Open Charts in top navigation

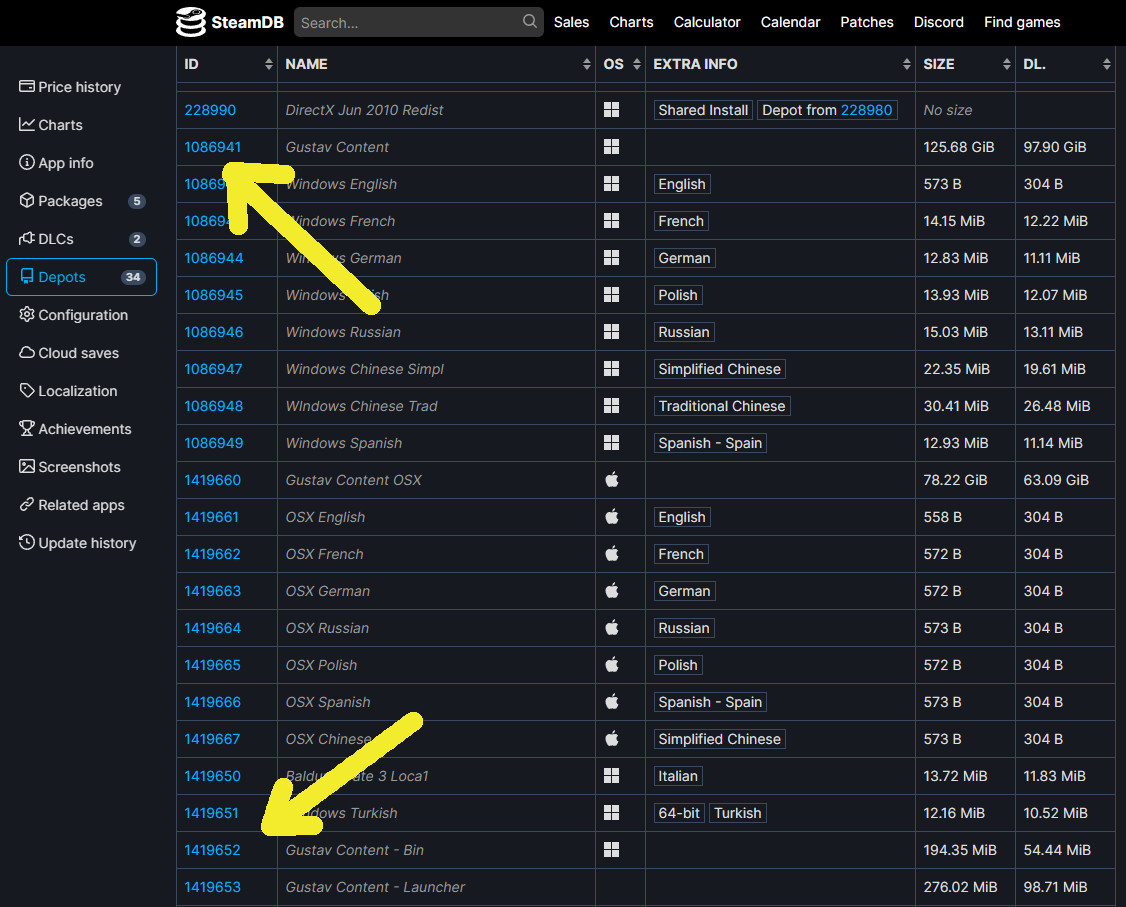tap(631, 22)
